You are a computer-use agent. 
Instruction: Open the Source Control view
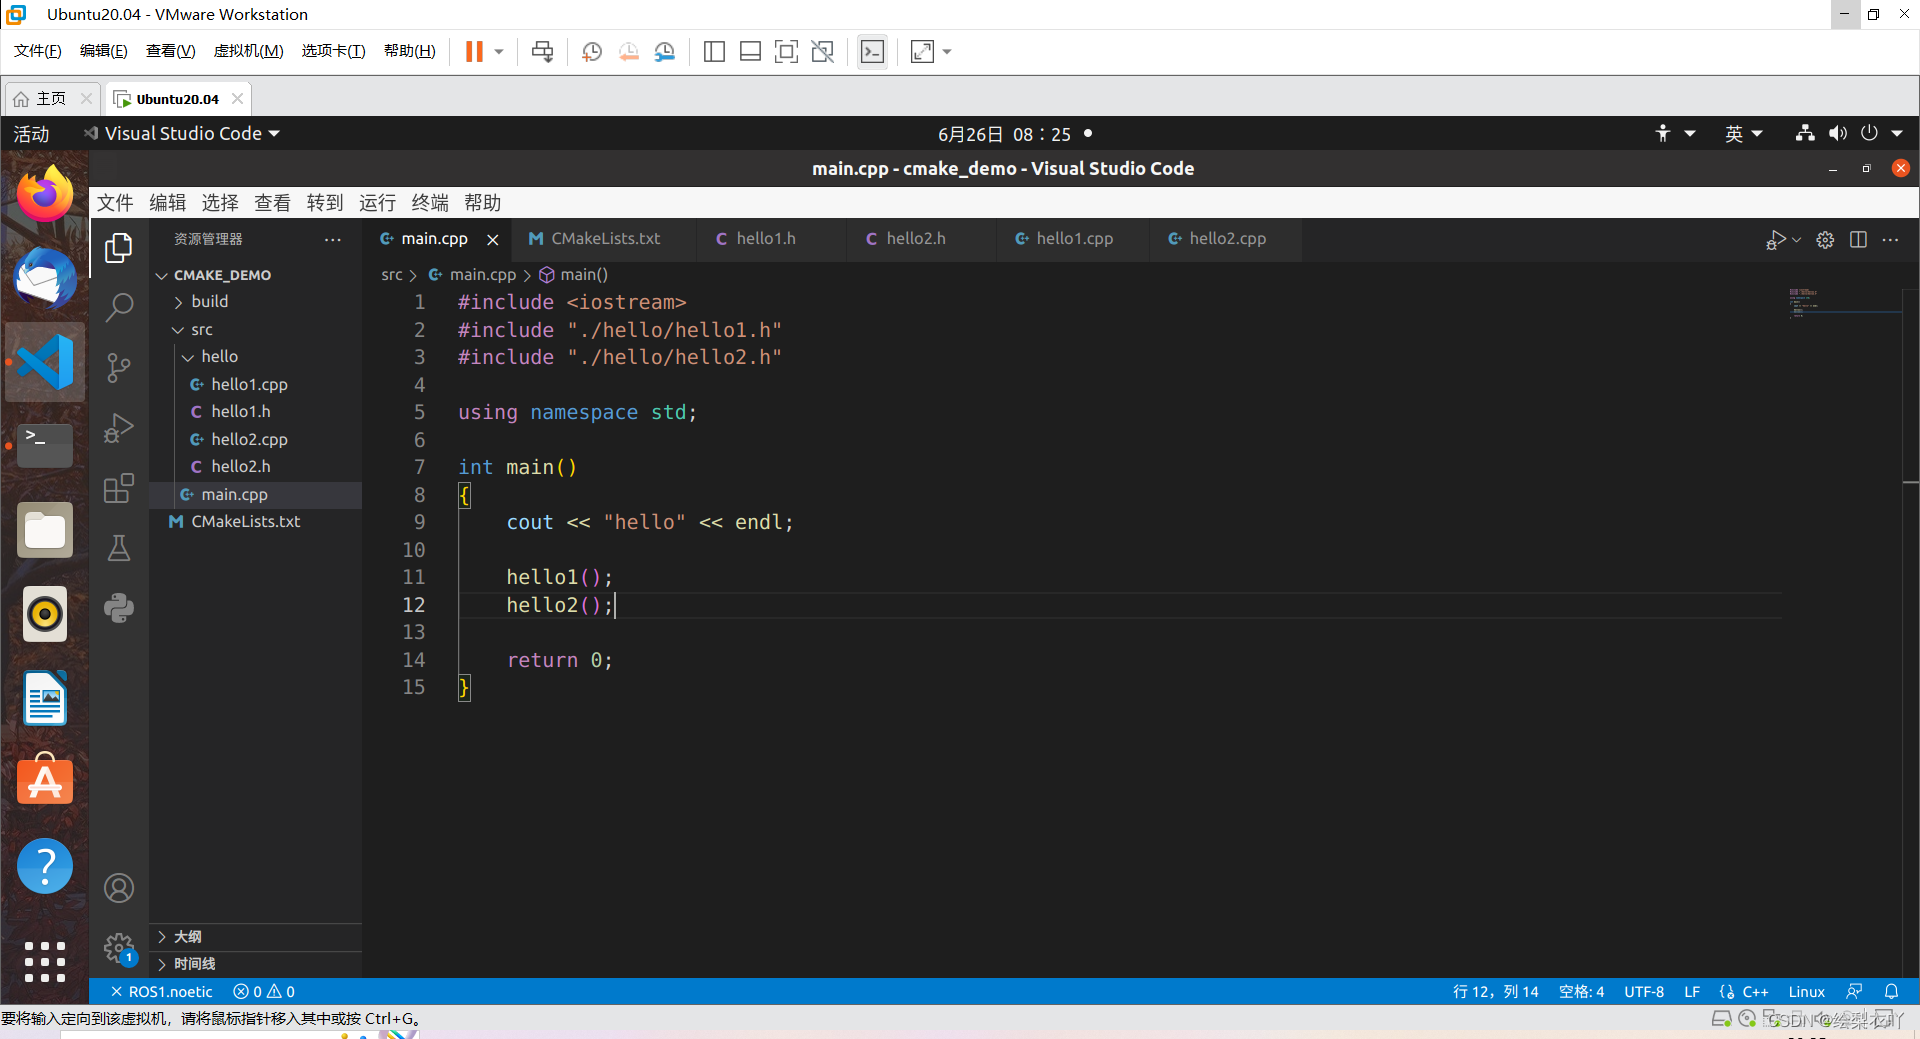(x=119, y=367)
